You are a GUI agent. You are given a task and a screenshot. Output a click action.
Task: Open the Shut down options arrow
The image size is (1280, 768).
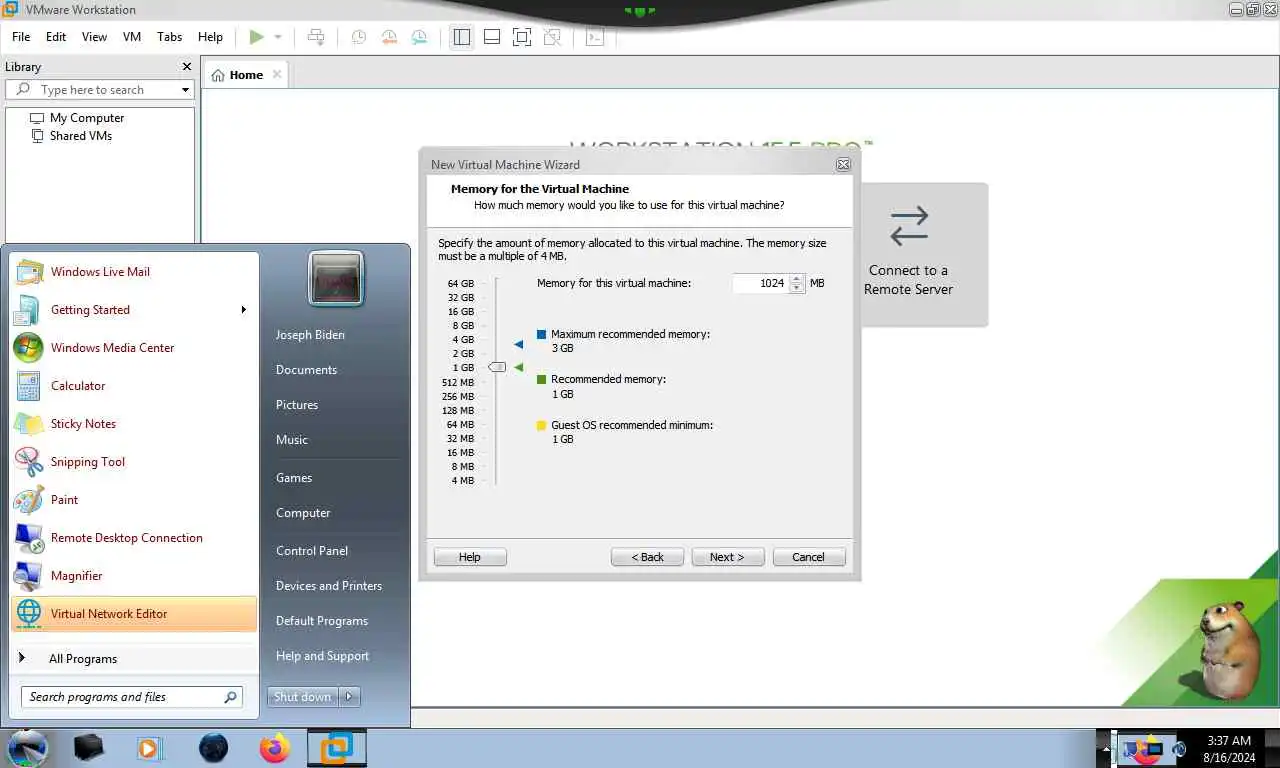click(x=349, y=697)
